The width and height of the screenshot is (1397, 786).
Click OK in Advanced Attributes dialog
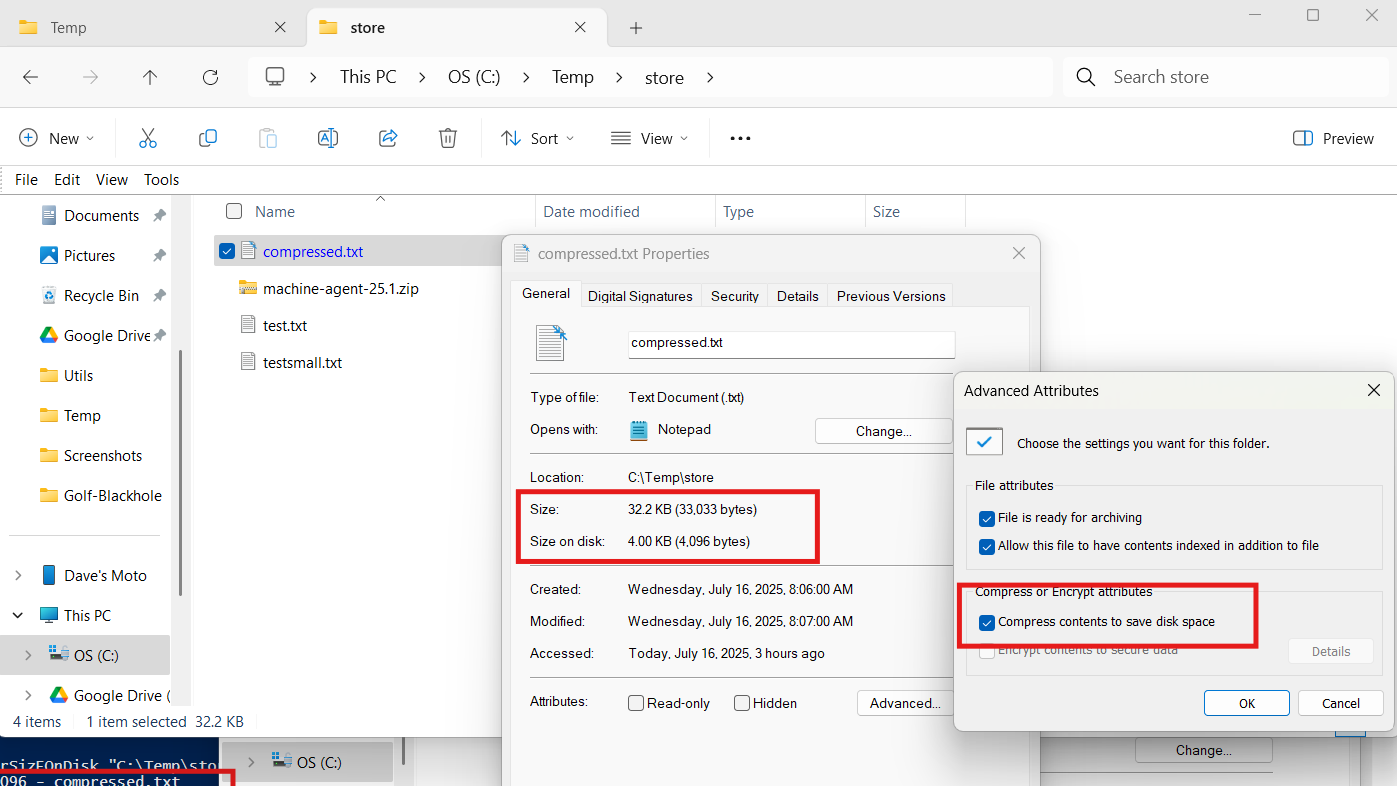pos(1247,703)
